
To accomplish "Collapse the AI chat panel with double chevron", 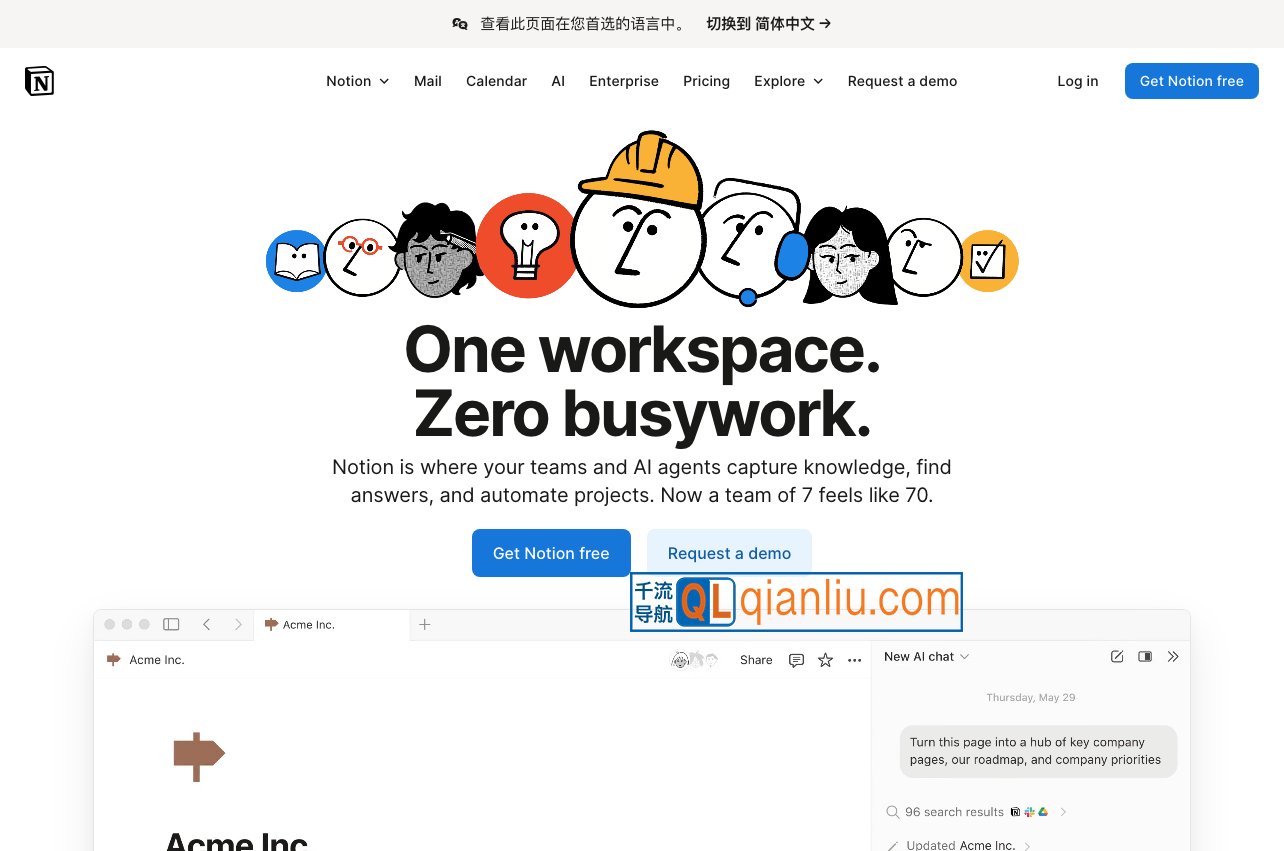I will [x=1172, y=656].
